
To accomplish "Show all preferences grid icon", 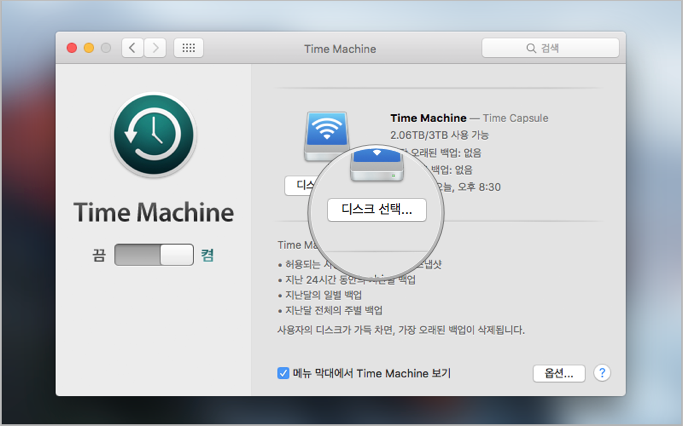I will (x=189, y=48).
